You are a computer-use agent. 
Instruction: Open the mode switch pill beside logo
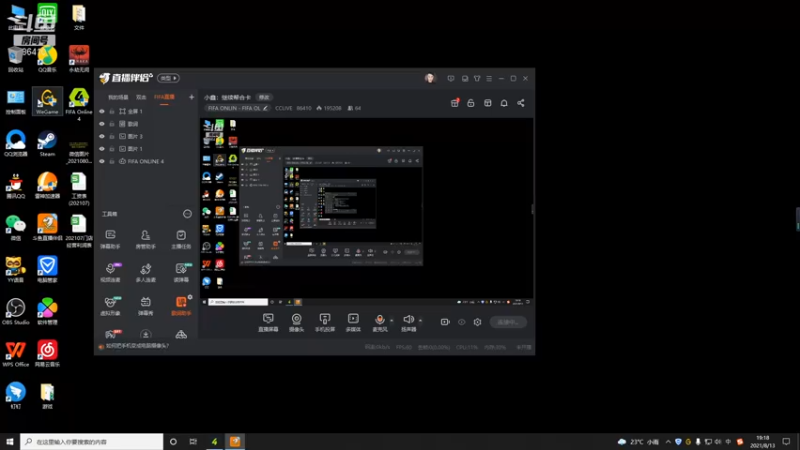click(168, 78)
